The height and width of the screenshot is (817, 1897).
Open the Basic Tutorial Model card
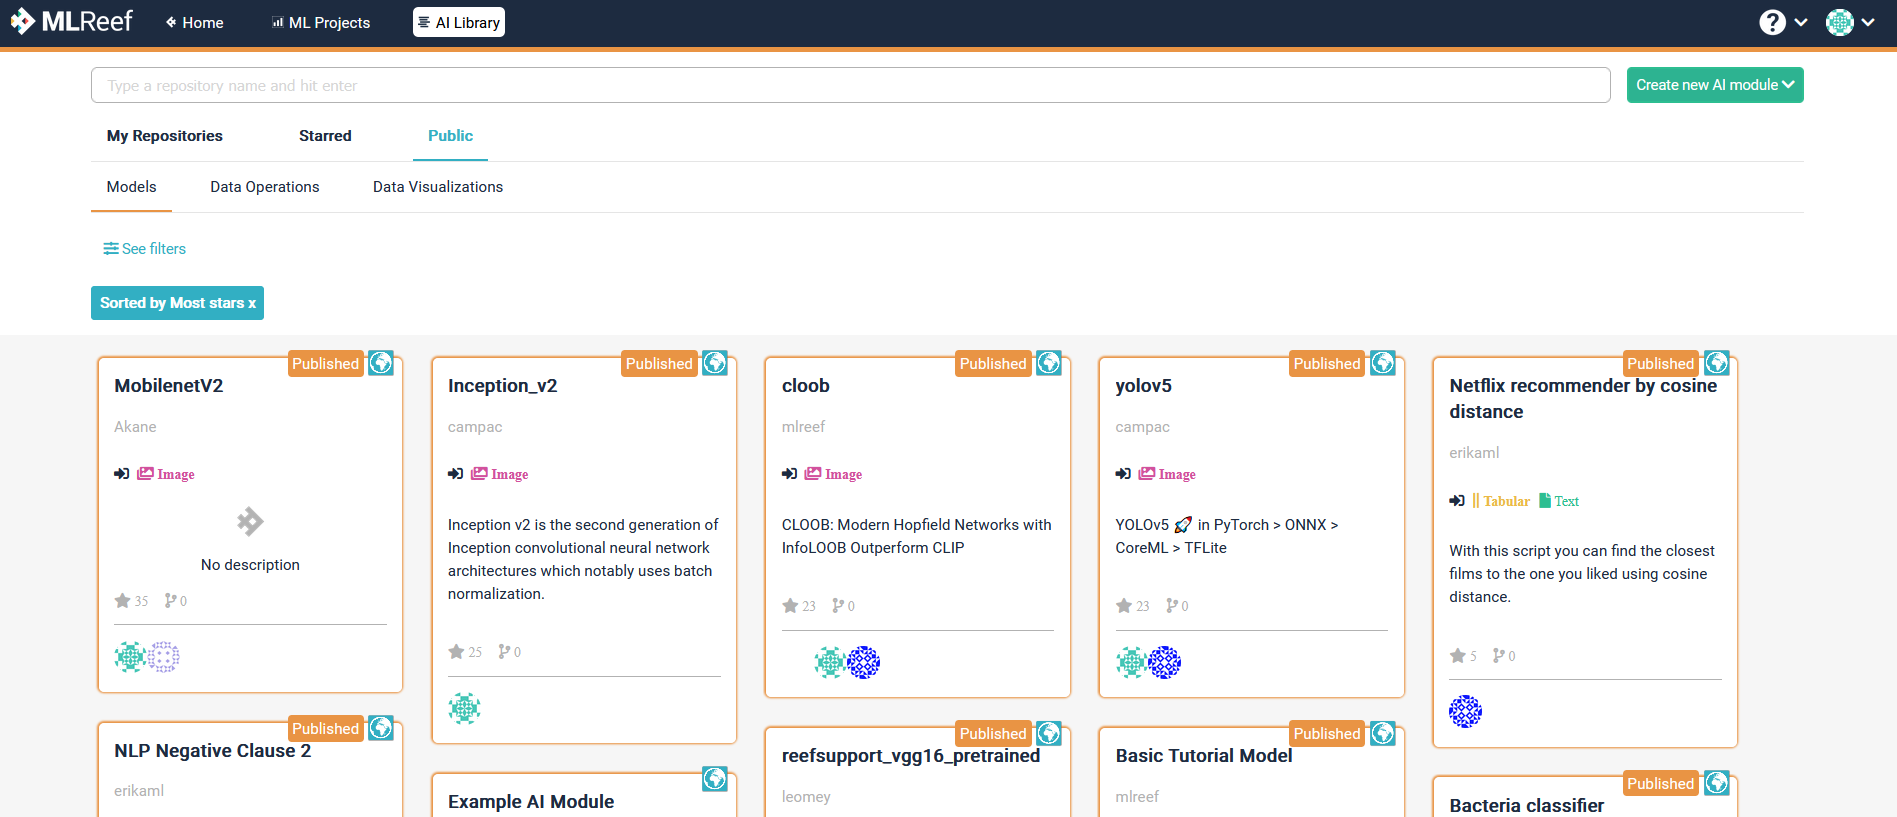click(1204, 756)
